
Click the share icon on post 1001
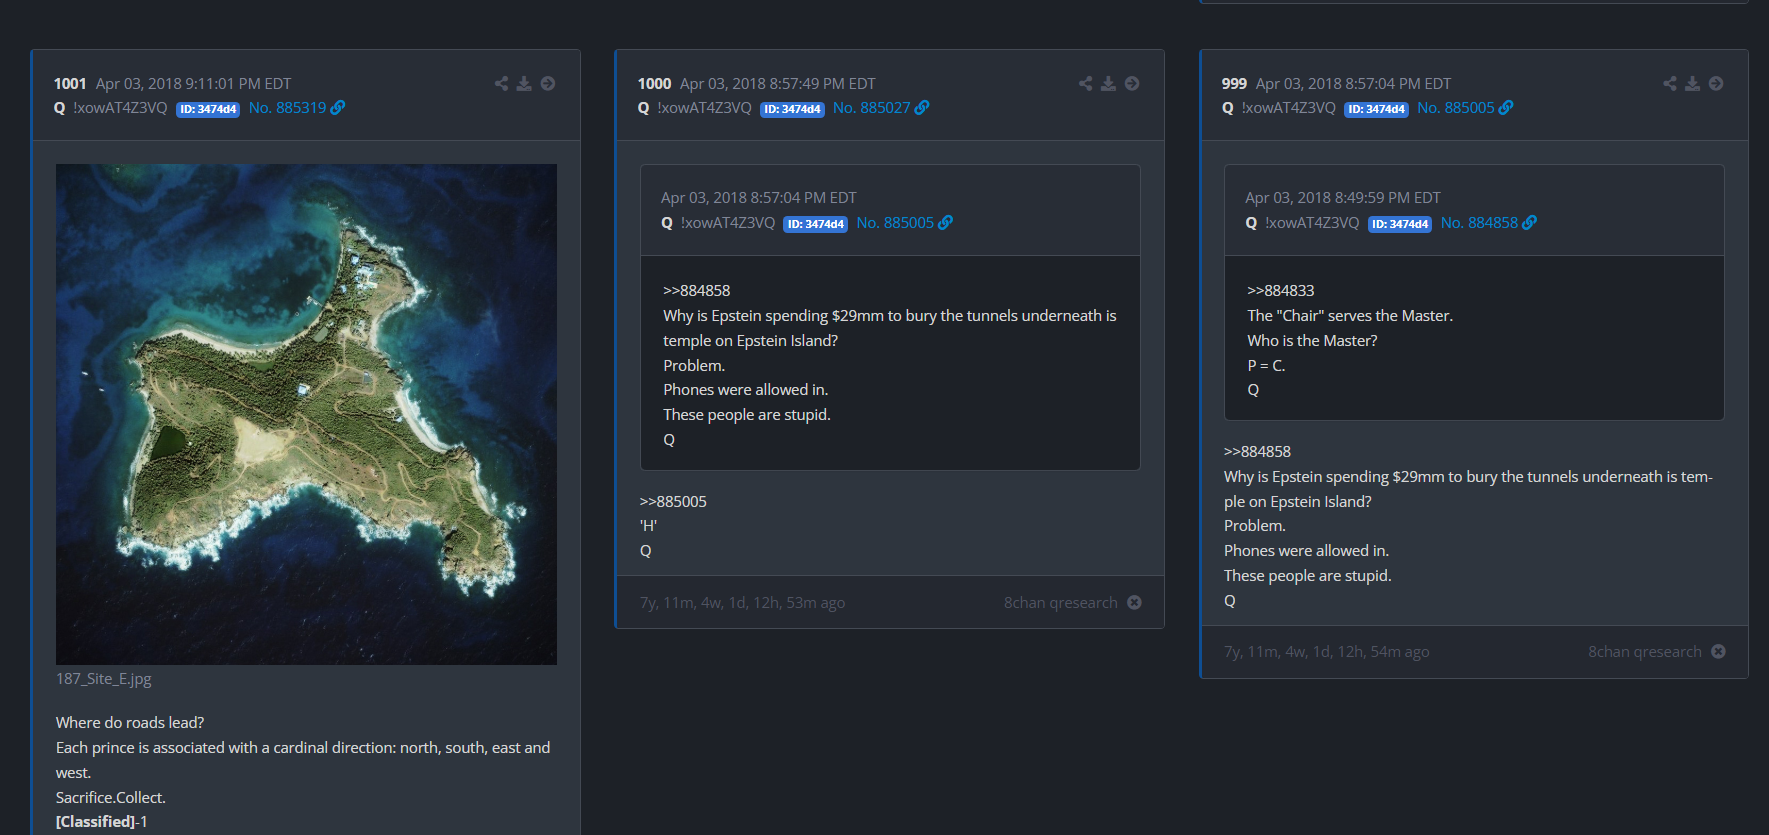(x=501, y=84)
